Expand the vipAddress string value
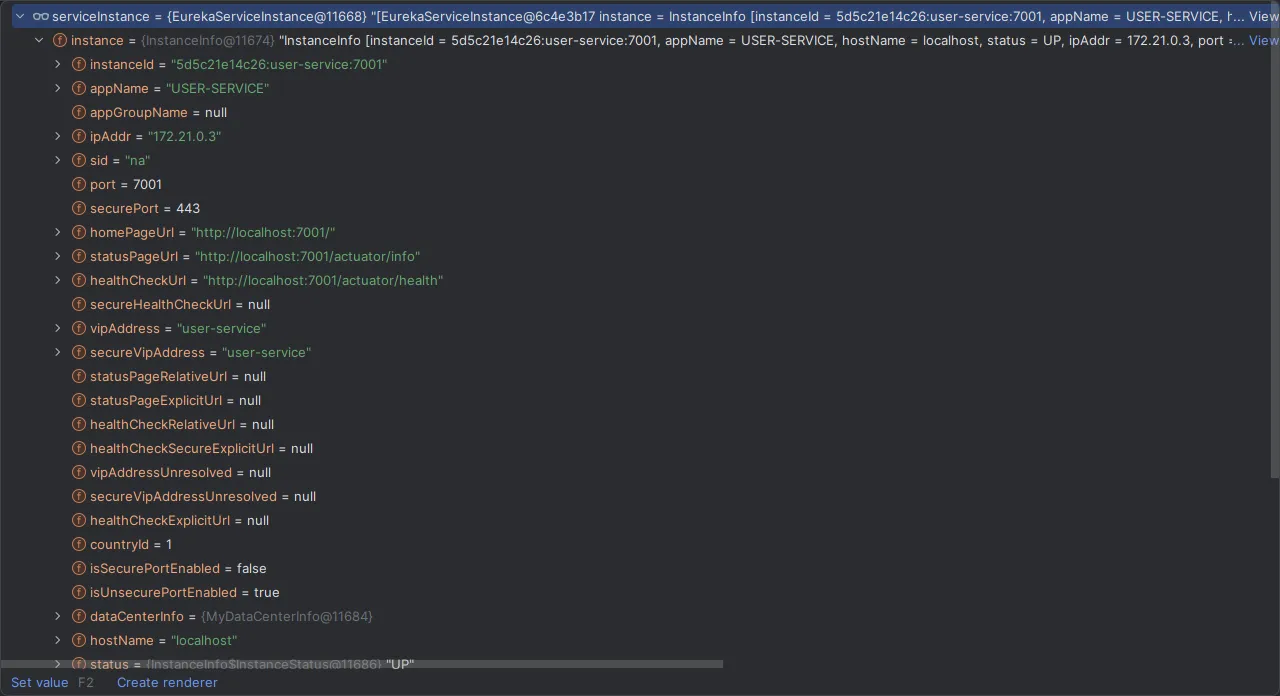This screenshot has height=696, width=1280. tap(58, 328)
